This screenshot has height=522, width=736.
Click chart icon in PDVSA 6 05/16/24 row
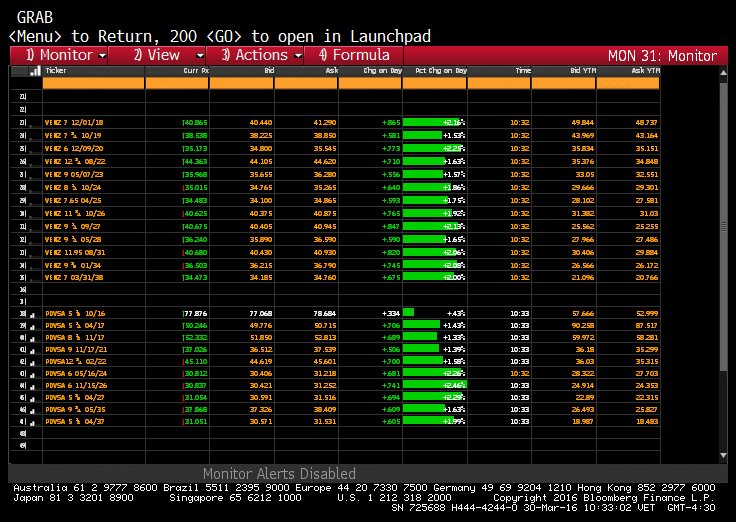tap(32, 375)
